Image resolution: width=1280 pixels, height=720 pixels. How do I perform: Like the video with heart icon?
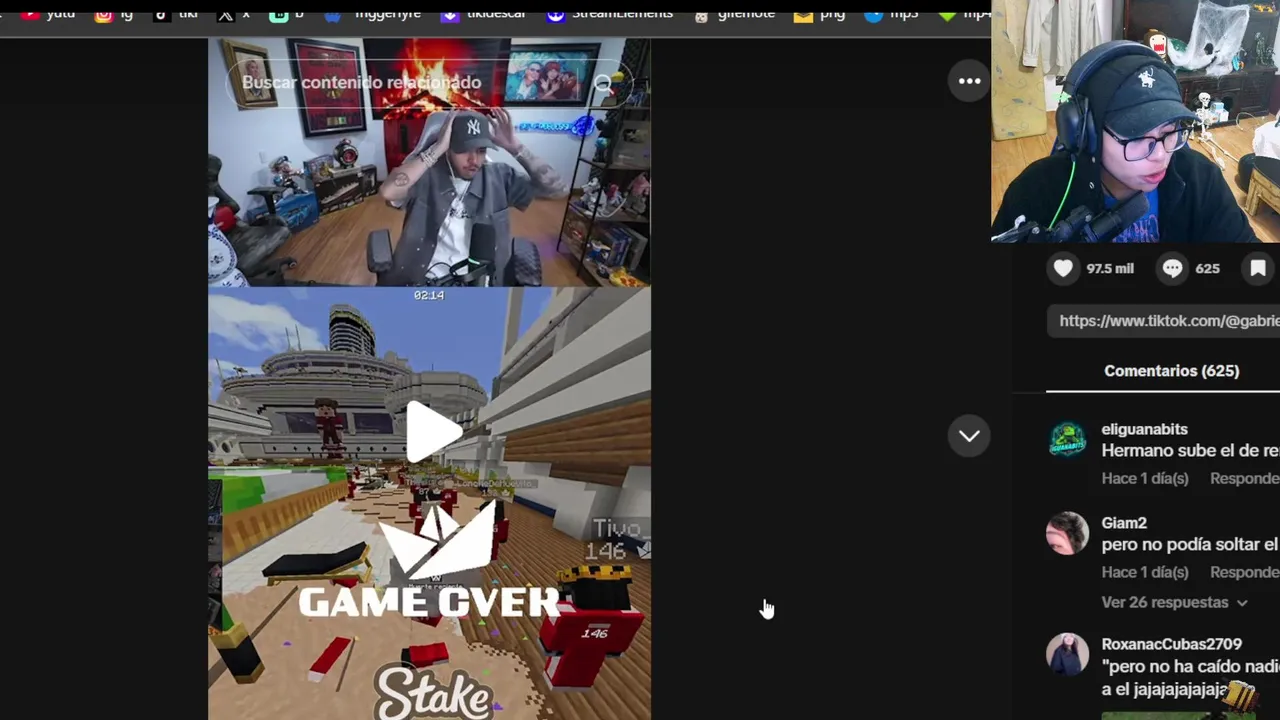(1063, 268)
